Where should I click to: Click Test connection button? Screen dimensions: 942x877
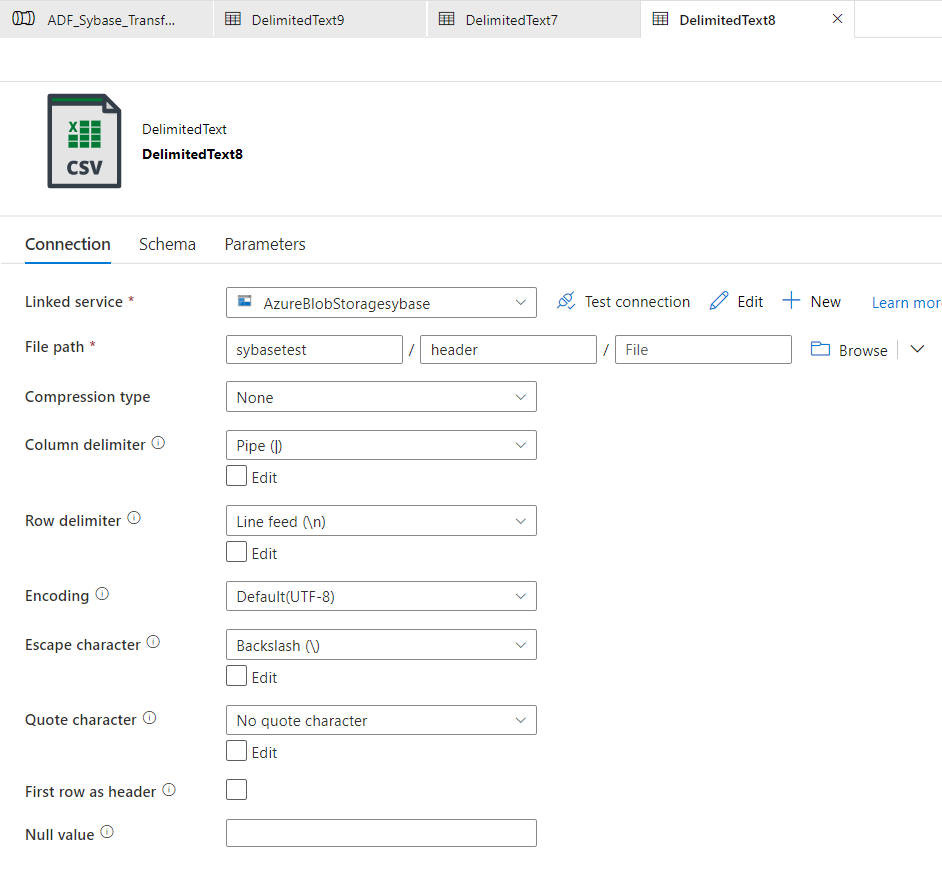coord(623,302)
